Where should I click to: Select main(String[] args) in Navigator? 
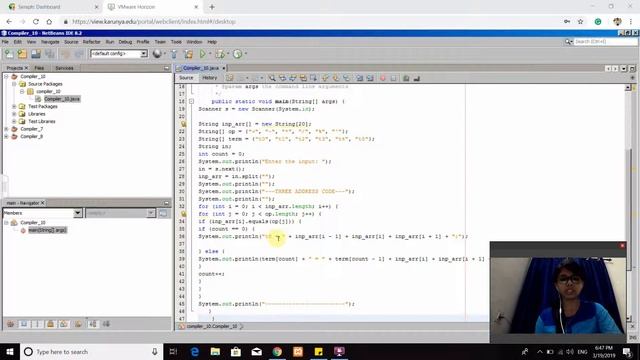47,230
